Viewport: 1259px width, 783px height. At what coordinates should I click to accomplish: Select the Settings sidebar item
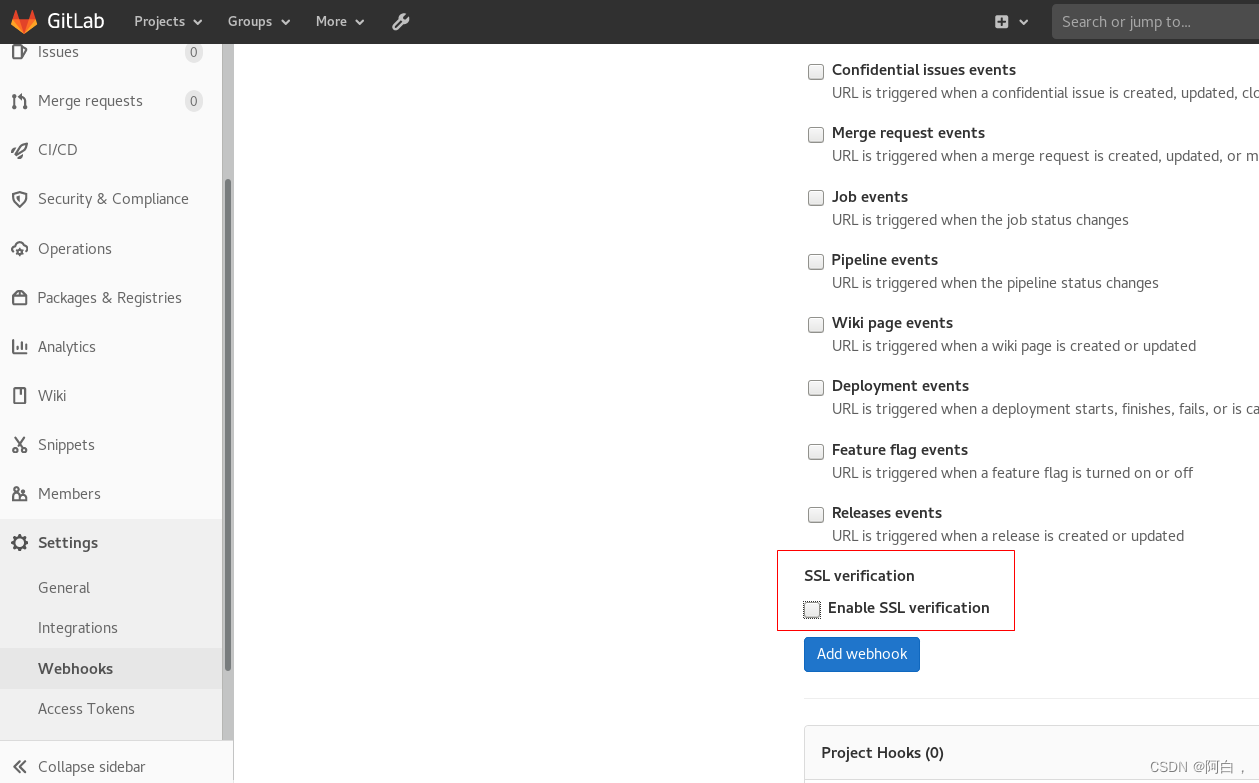coord(110,543)
